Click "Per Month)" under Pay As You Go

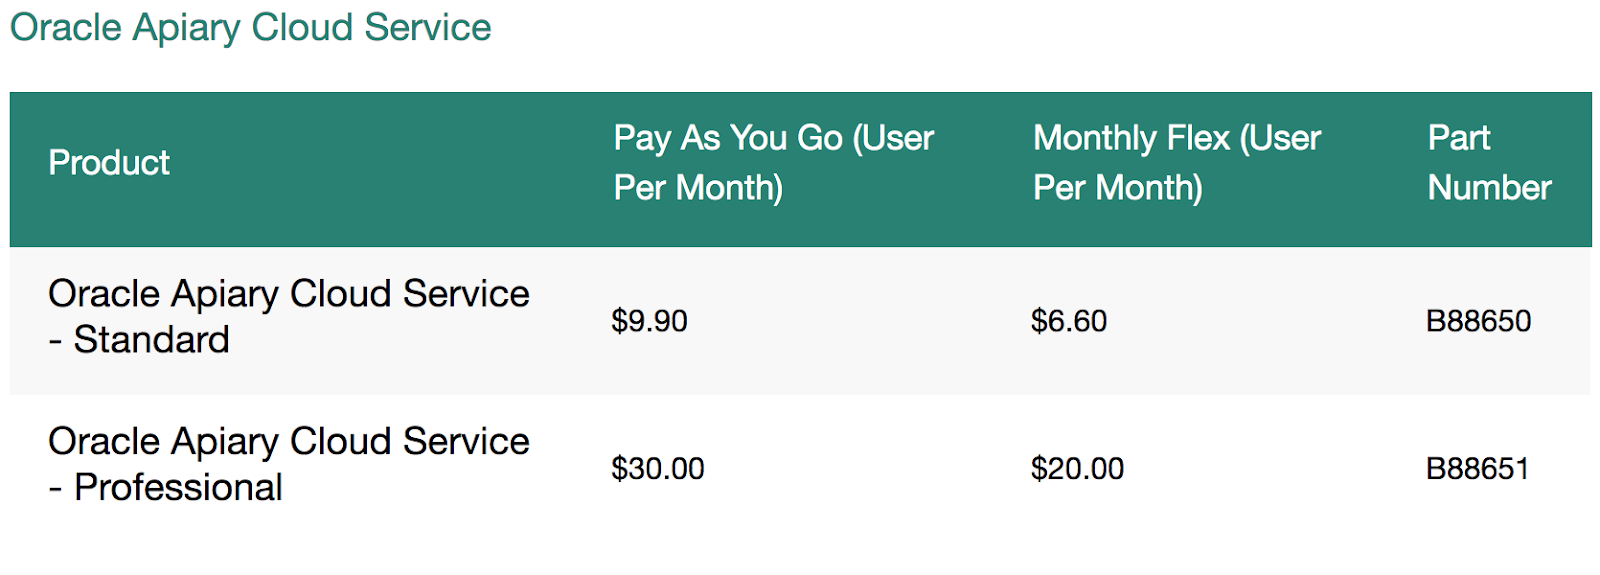[x=698, y=187]
